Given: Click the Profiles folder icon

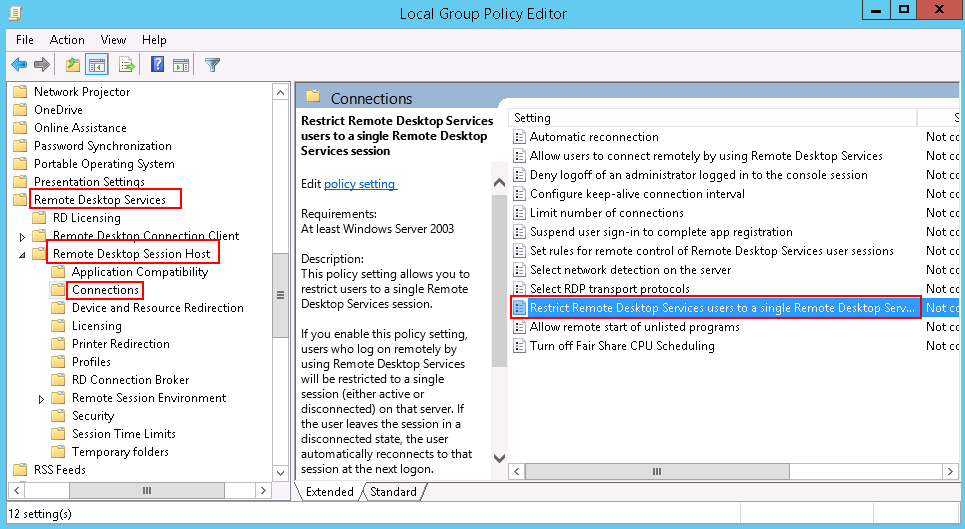Looking at the screenshot, I should 58,362.
